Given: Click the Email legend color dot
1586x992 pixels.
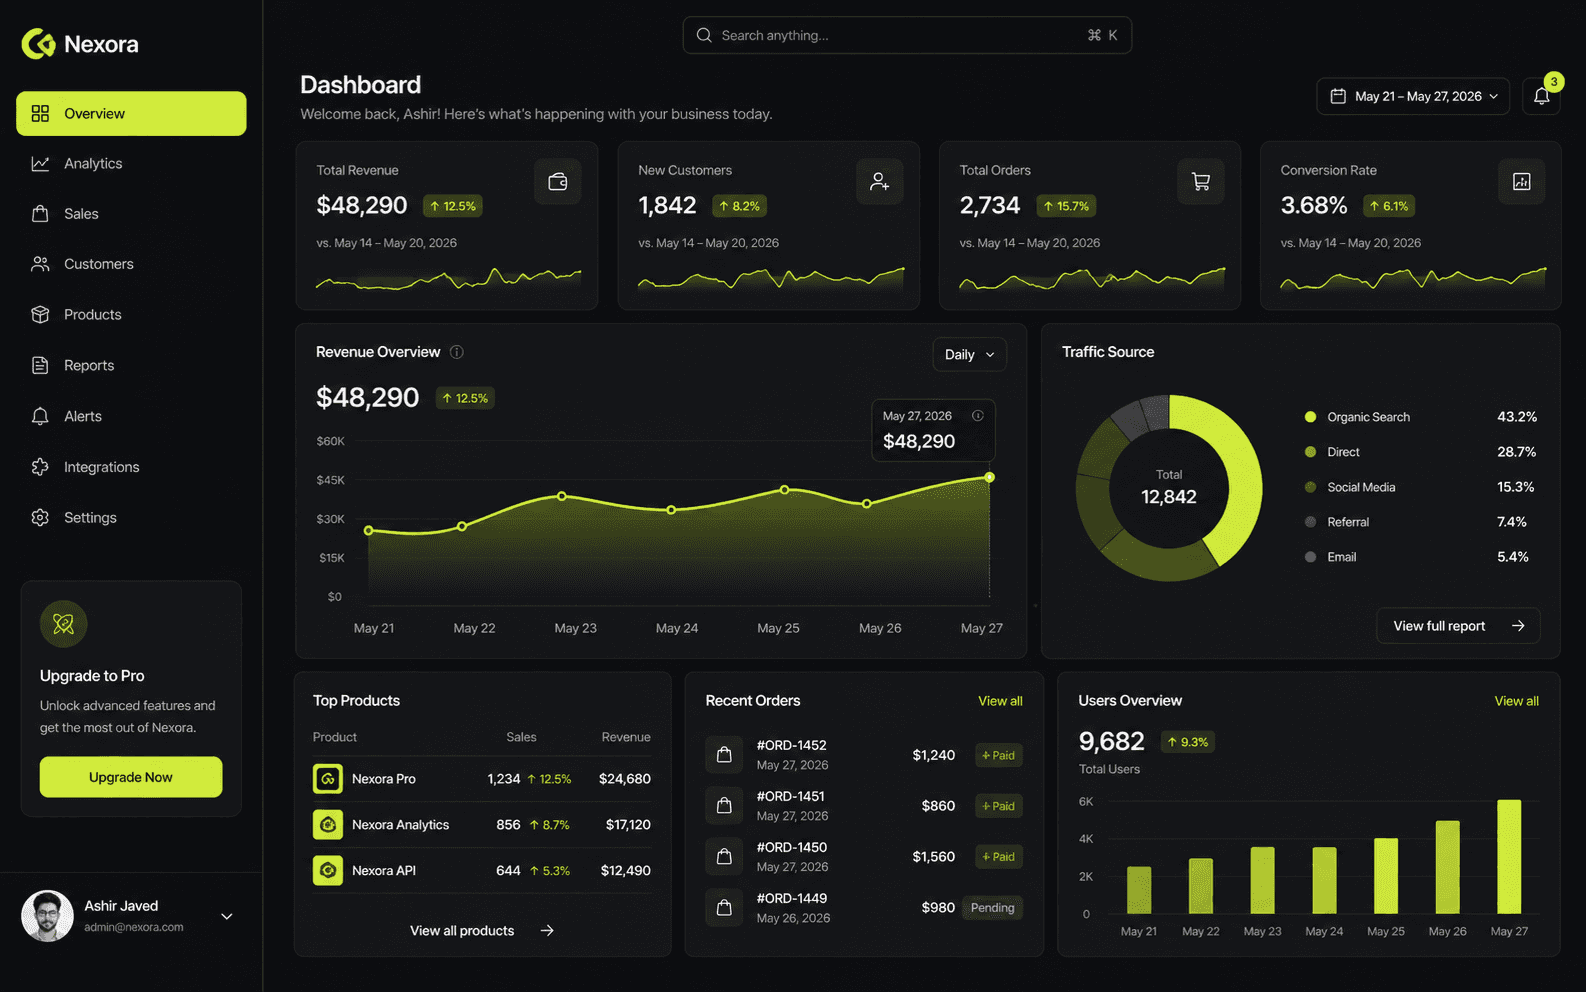Looking at the screenshot, I should [x=1310, y=557].
